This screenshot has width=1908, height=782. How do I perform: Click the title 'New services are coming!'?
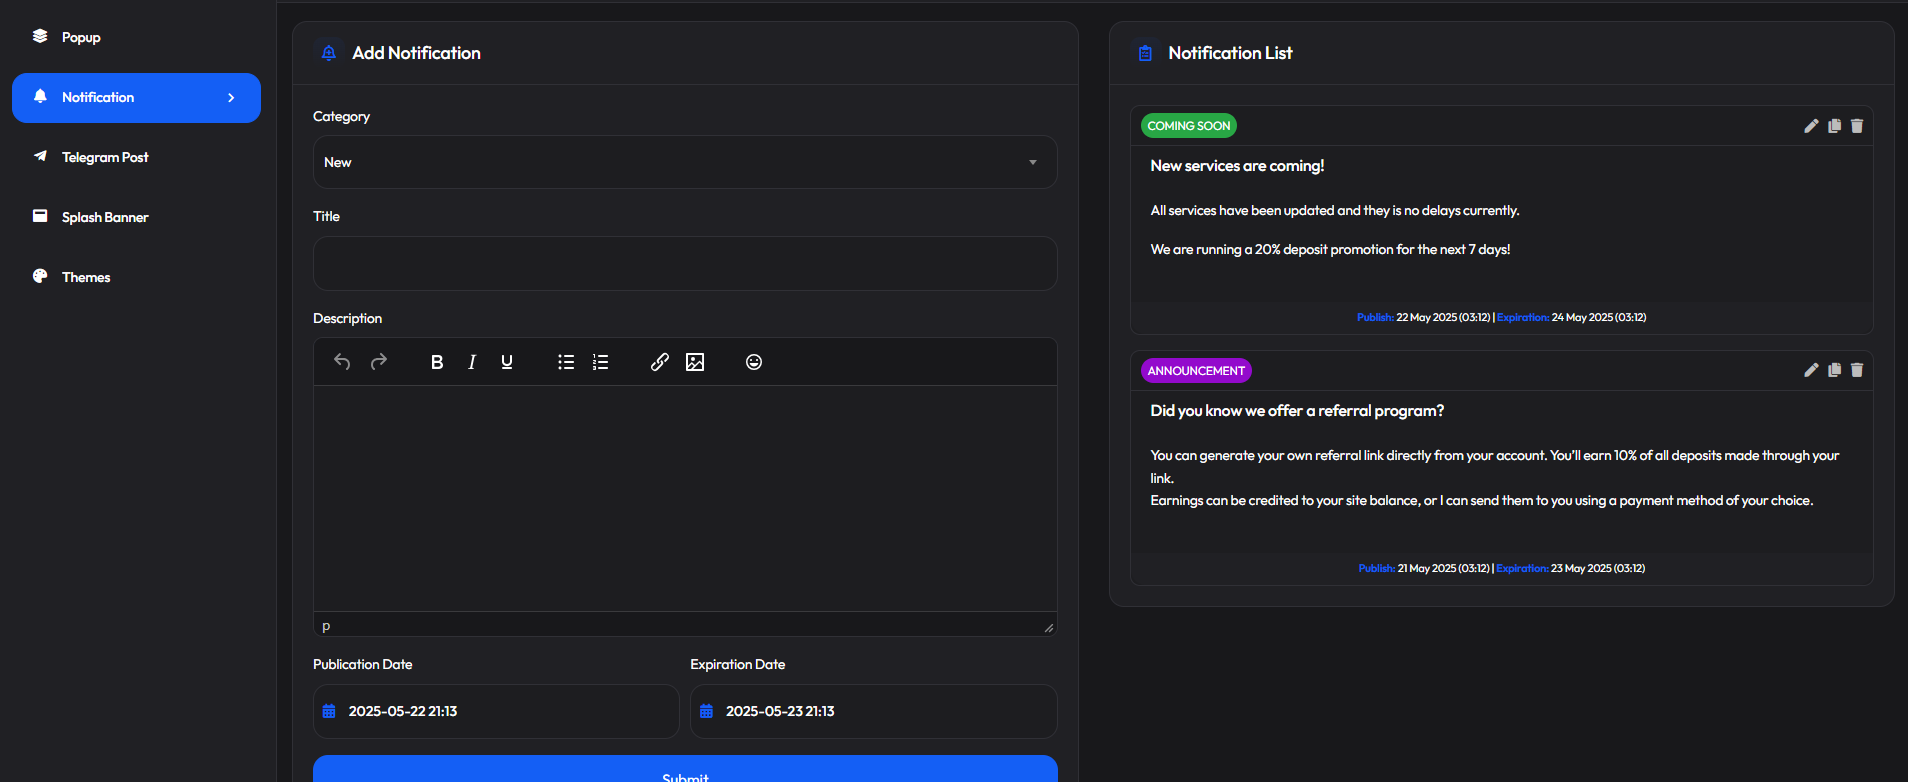1237,166
